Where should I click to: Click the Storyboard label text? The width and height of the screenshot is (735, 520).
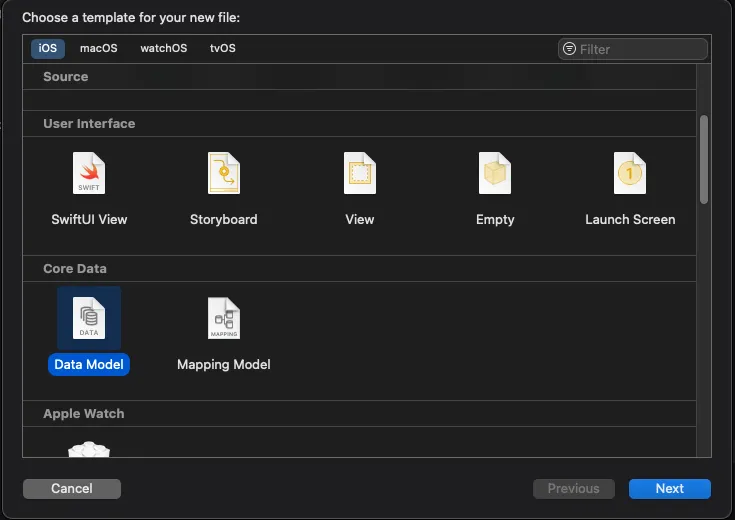[x=224, y=219]
